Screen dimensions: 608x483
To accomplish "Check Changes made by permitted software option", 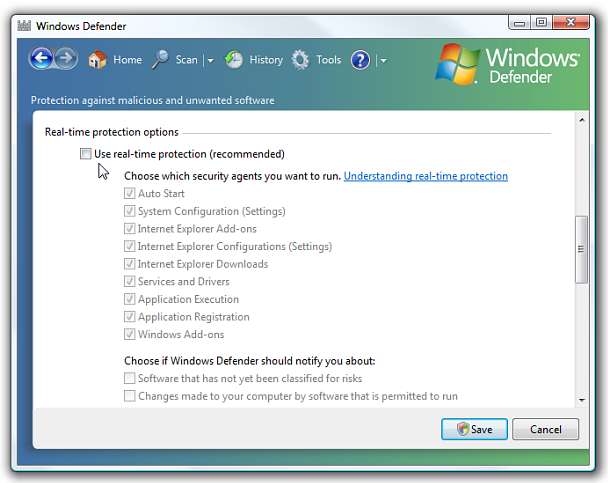I will (130, 396).
